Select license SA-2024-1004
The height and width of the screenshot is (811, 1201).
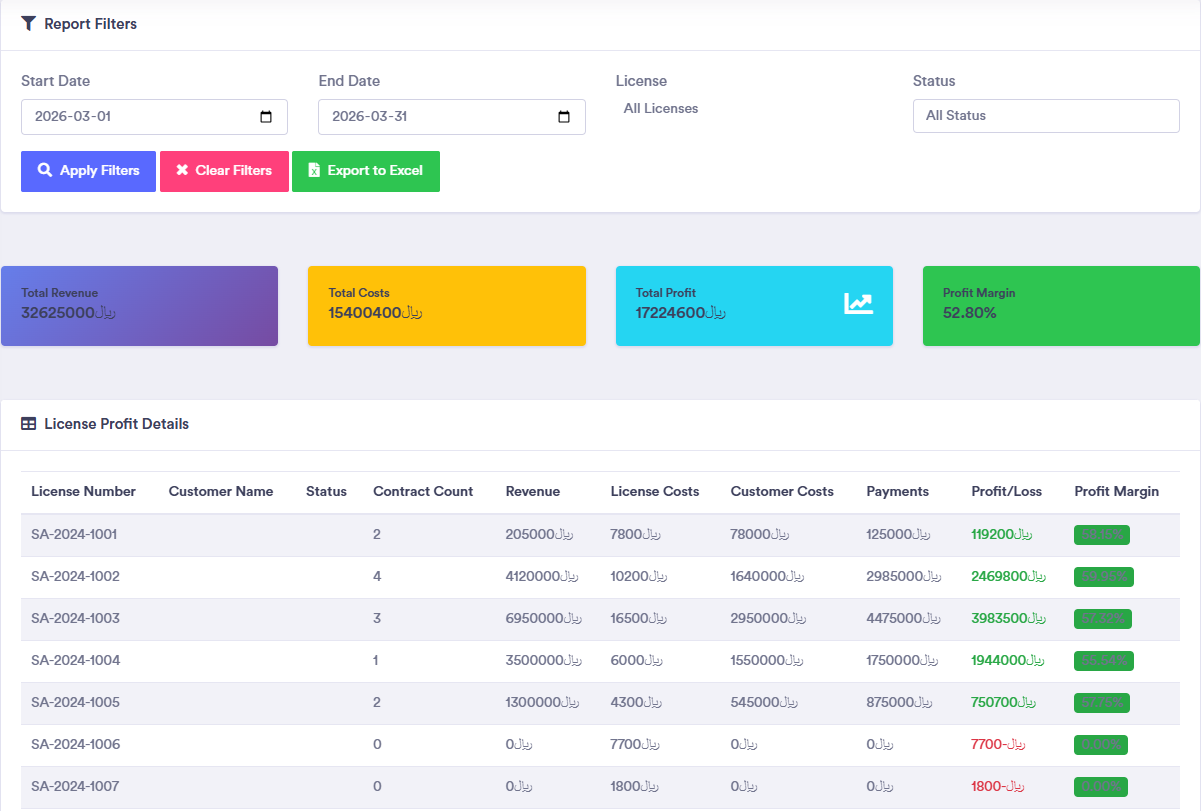click(x=75, y=661)
